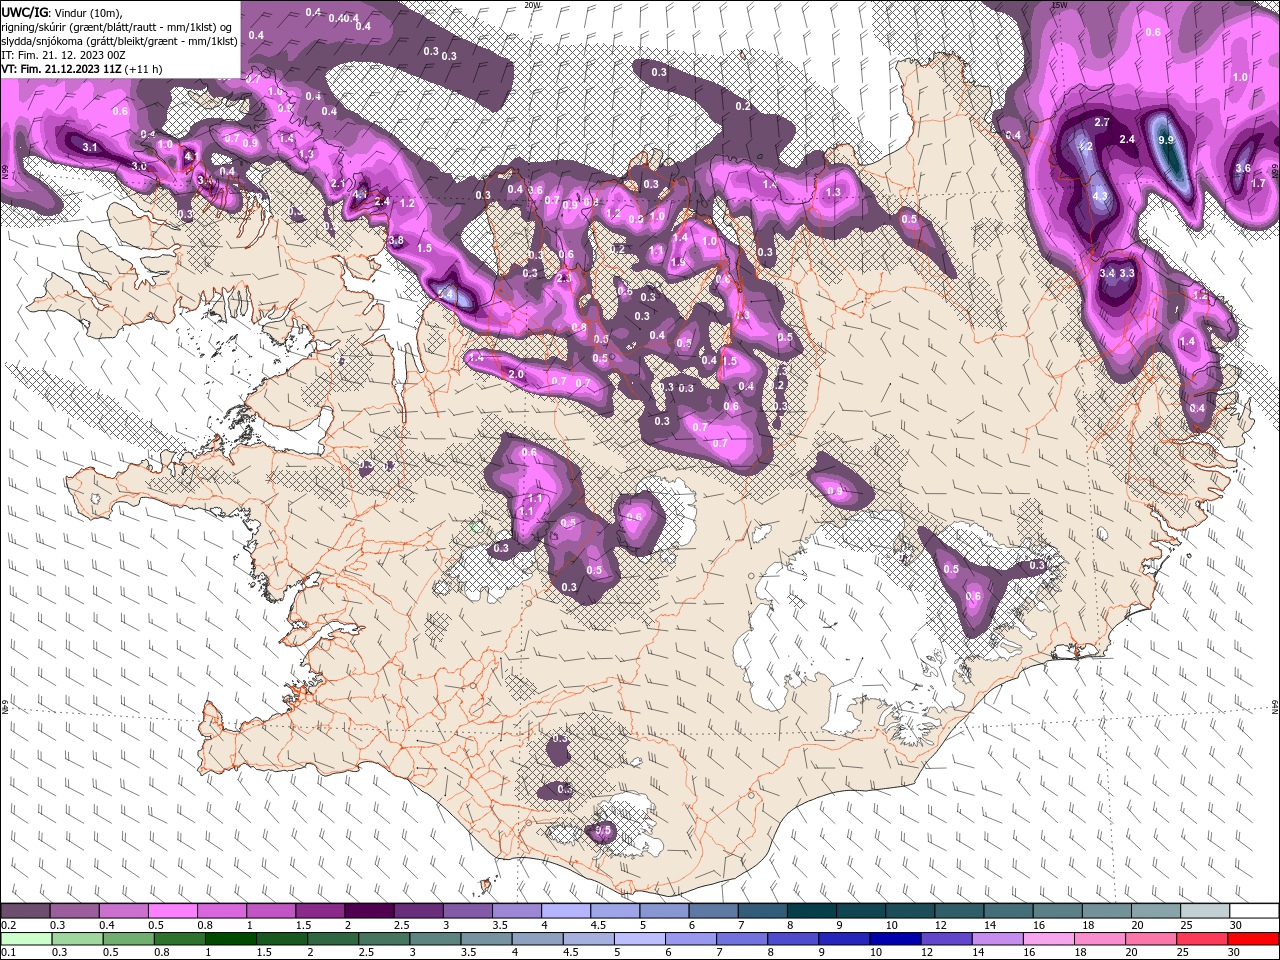Click the 0.8 swatch in the upper legend
1280x960 pixels.
(221, 911)
